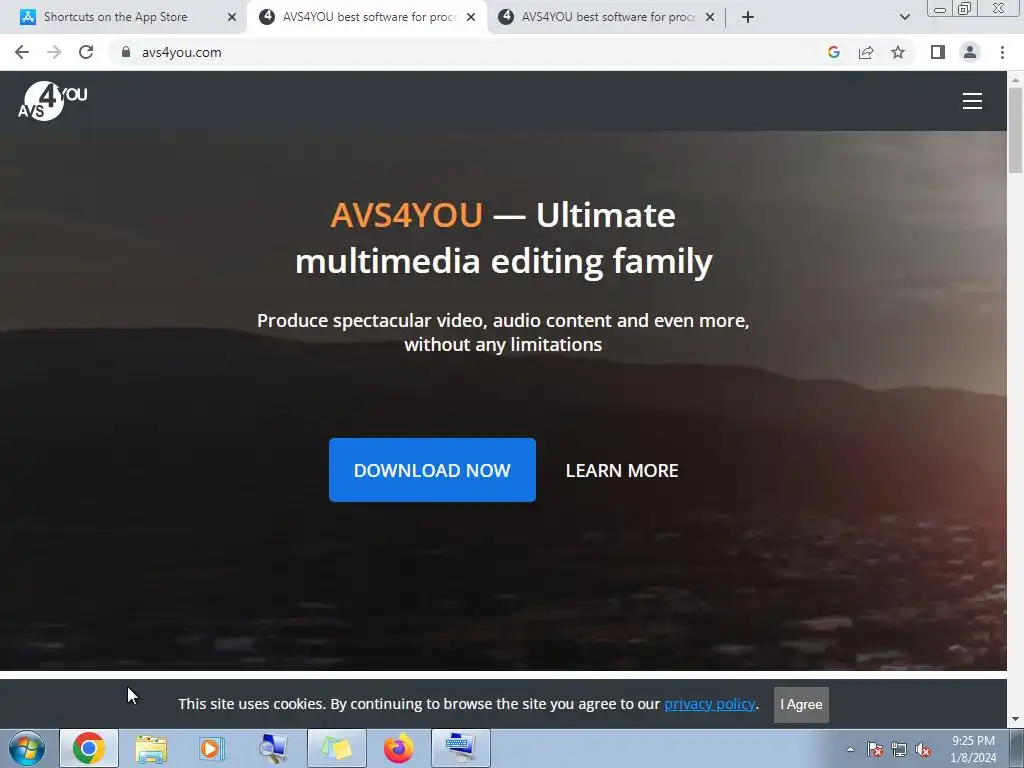Viewport: 1024px width, 768px height.
Task: Open Chrome from the taskbar
Action: point(89,748)
